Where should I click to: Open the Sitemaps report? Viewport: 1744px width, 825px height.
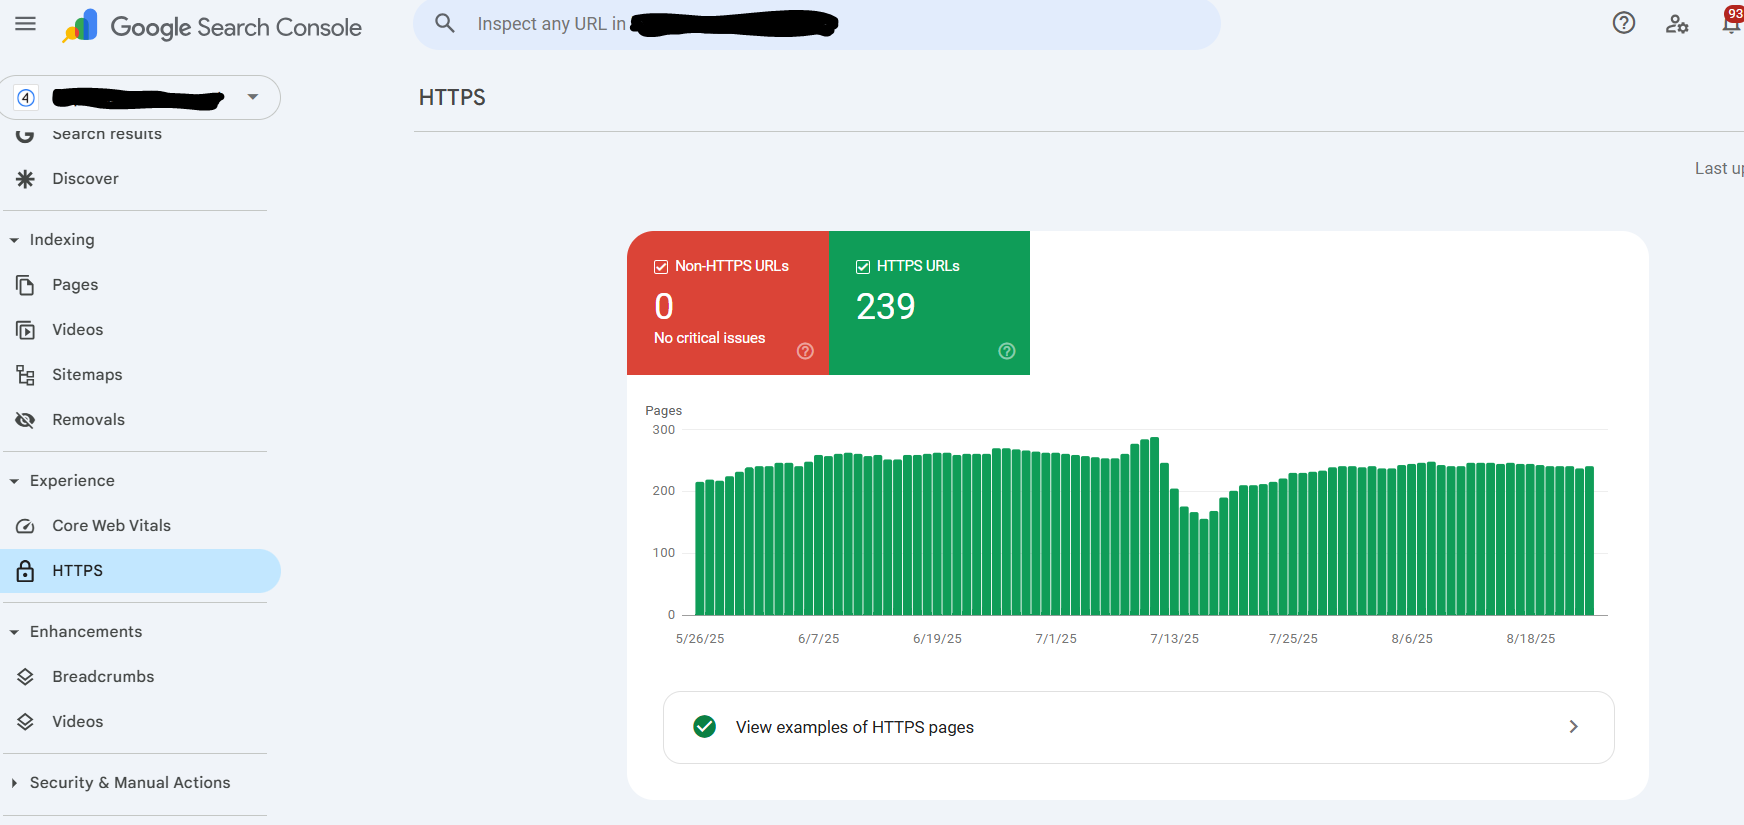click(87, 375)
